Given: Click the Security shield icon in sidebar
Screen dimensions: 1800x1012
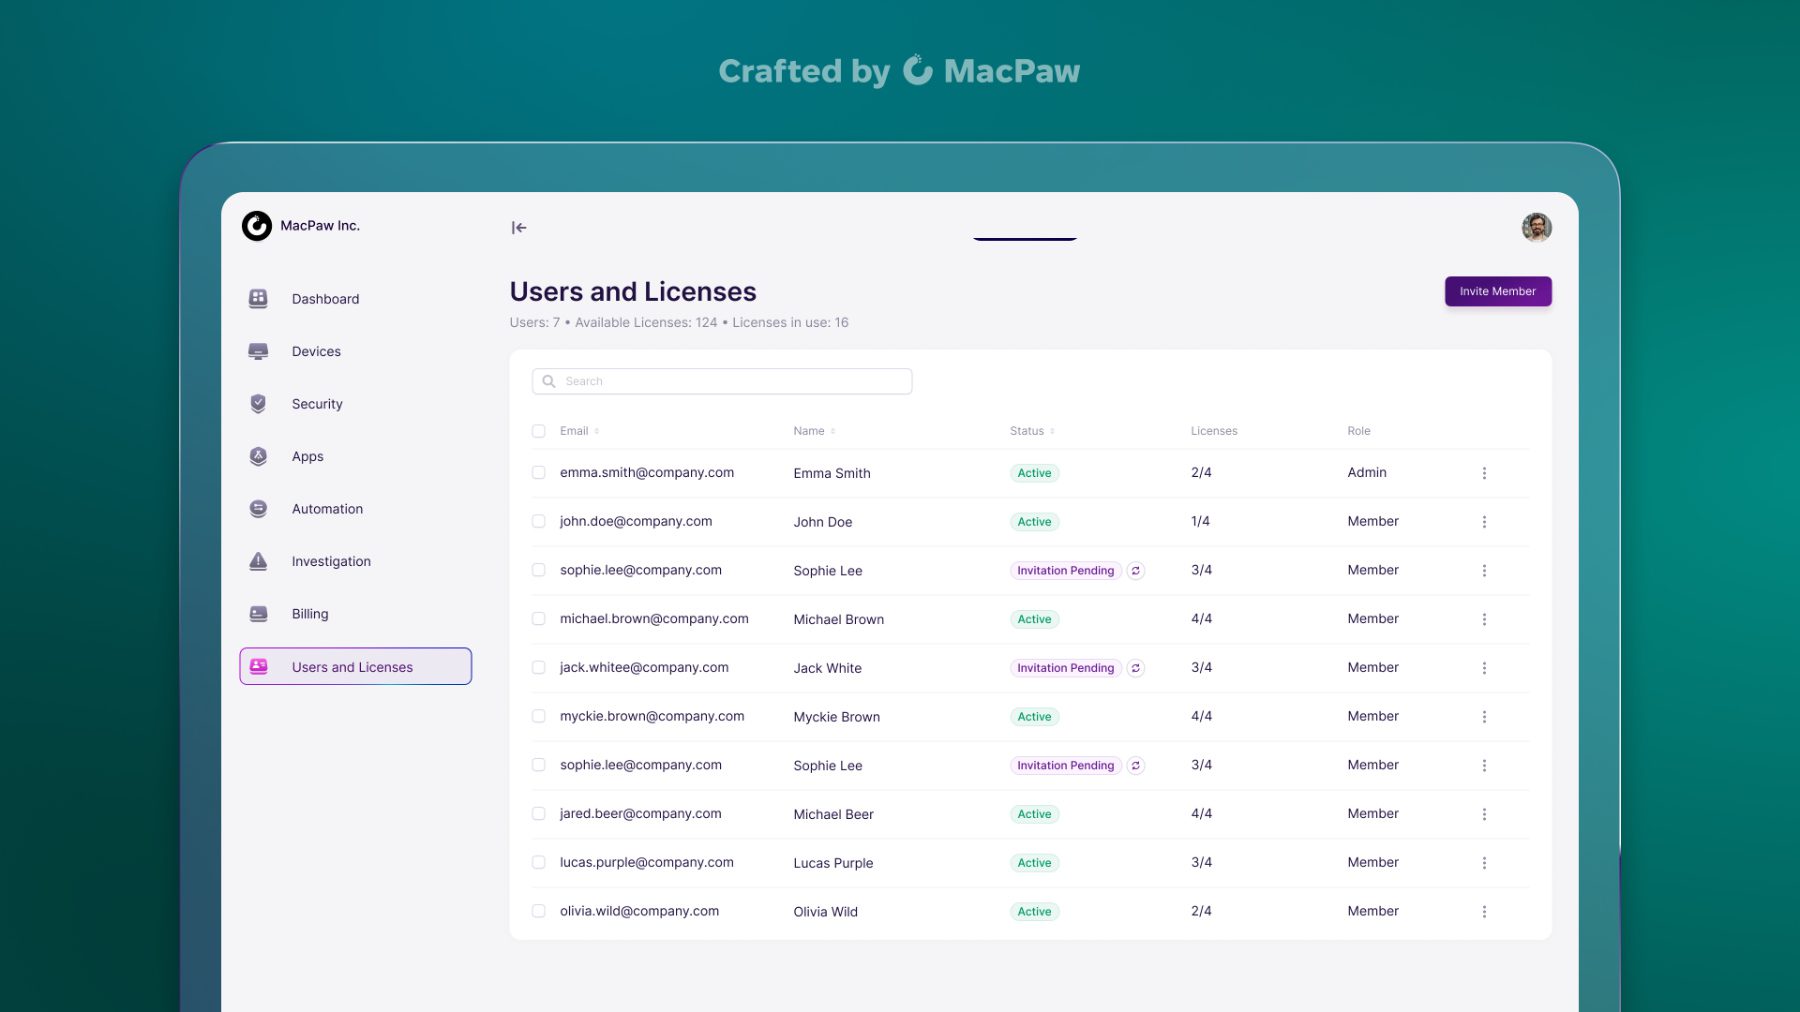Looking at the screenshot, I should 258,404.
